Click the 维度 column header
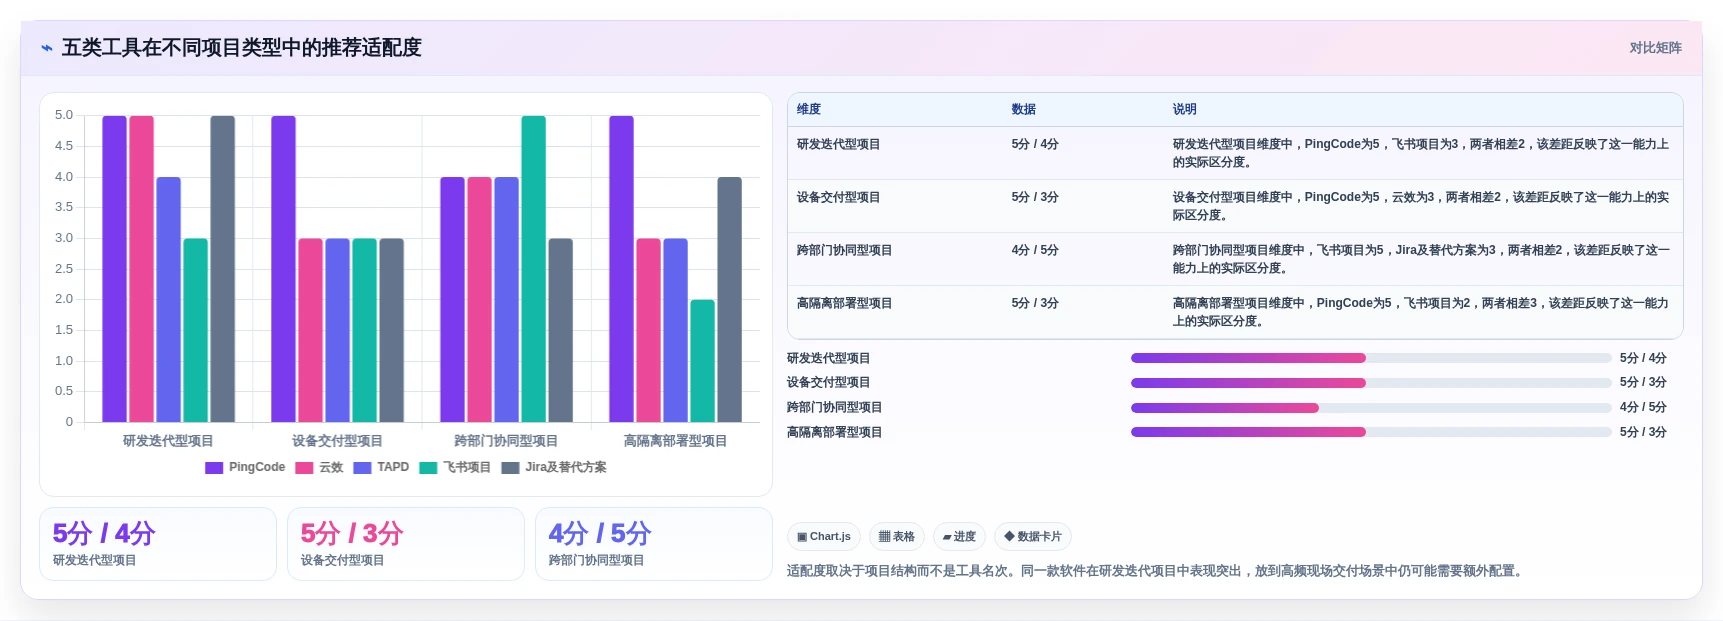1723x621 pixels. point(809,109)
